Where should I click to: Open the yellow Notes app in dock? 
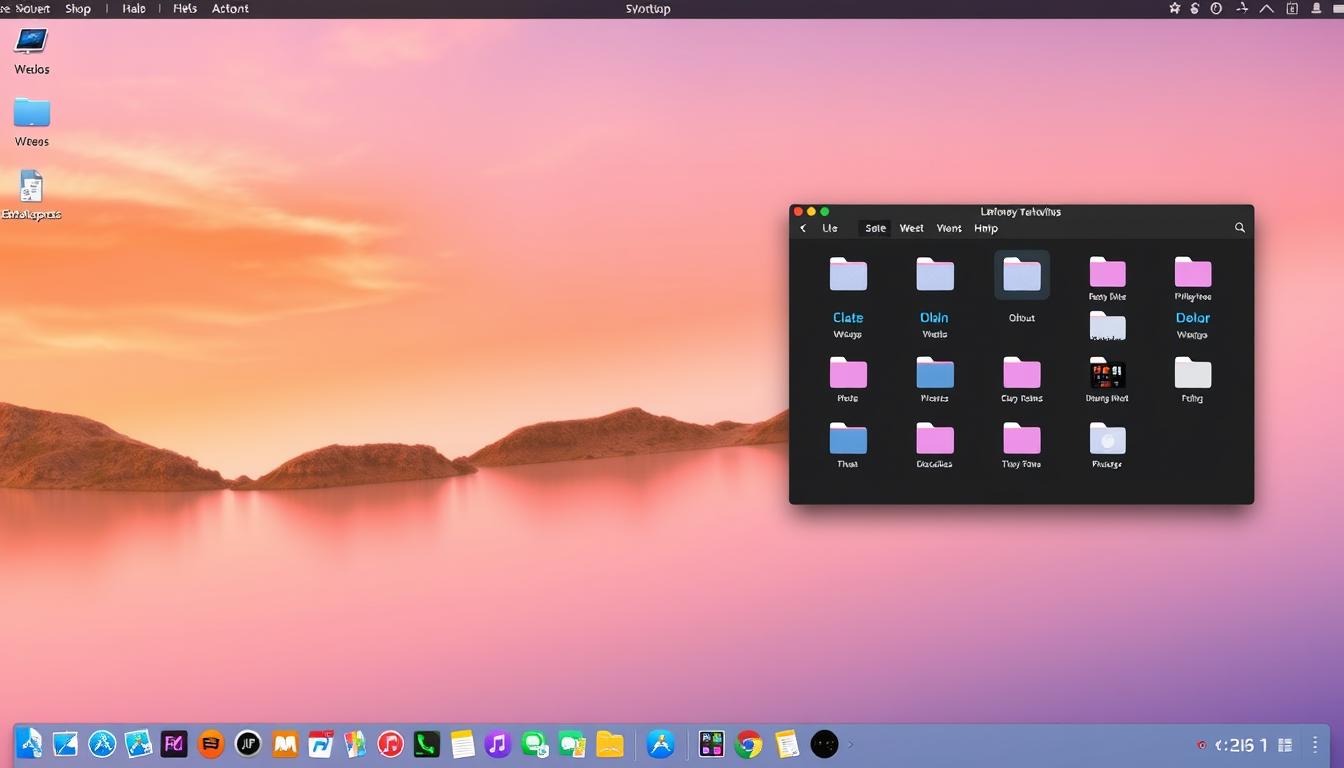pyautogui.click(x=462, y=743)
